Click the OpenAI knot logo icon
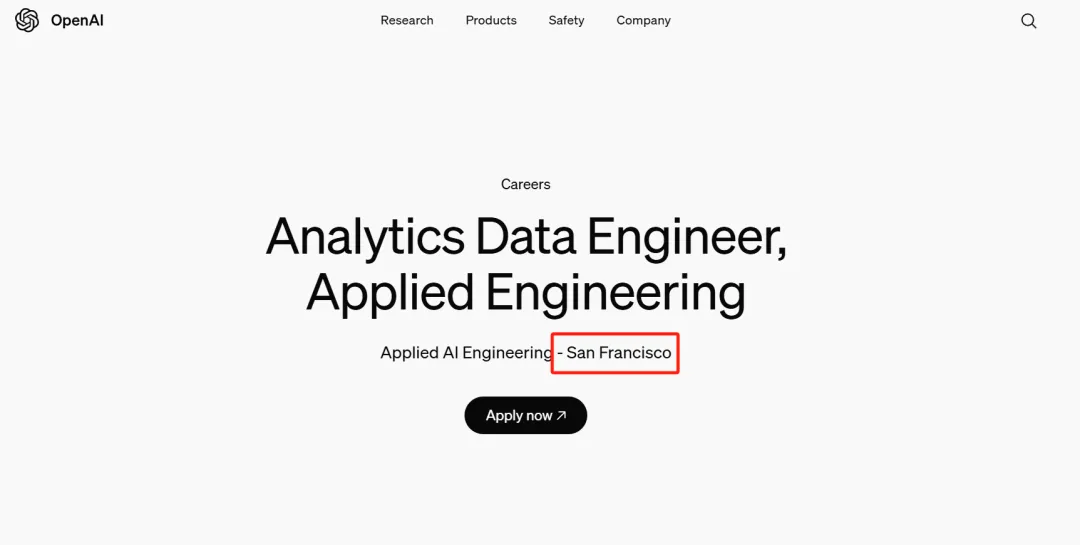 coord(27,21)
